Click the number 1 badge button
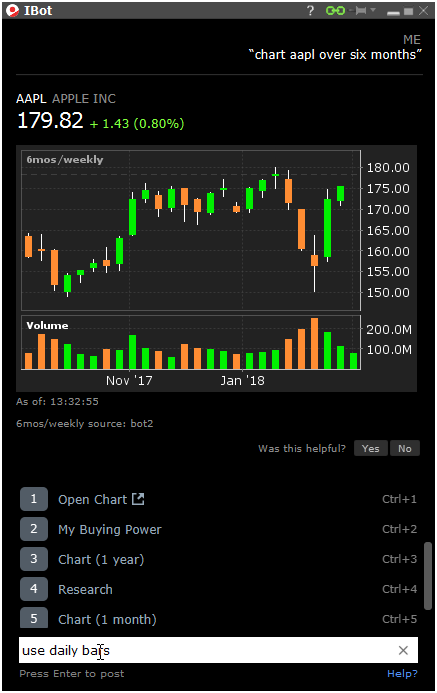437x693 pixels. click(x=34, y=499)
